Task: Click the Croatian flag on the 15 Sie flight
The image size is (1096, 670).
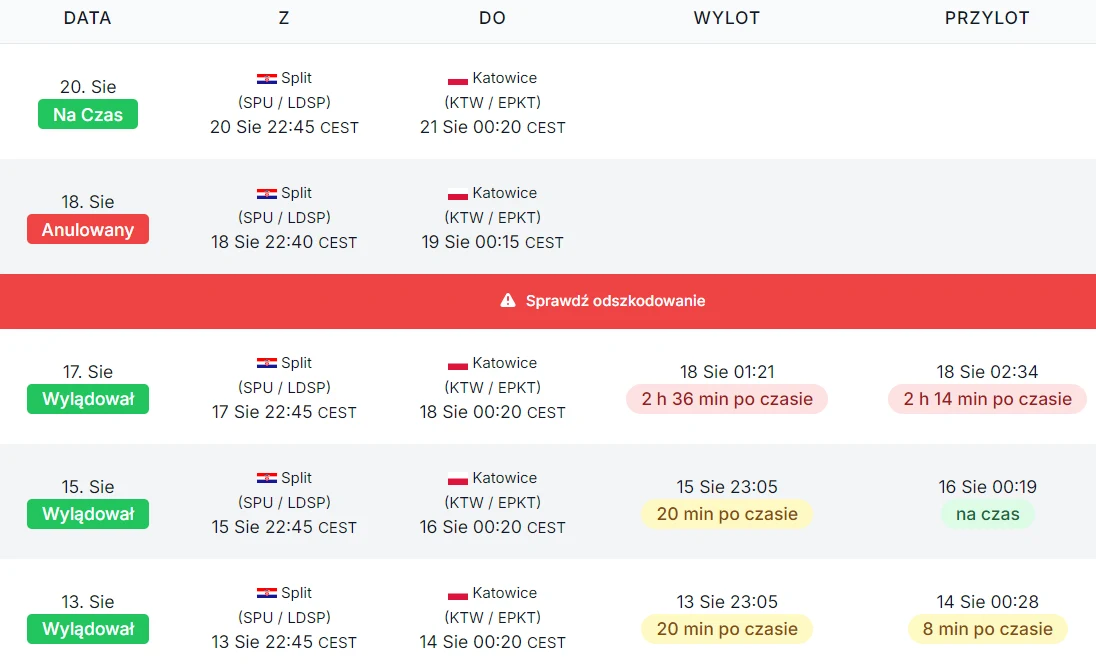Action: pyautogui.click(x=267, y=477)
